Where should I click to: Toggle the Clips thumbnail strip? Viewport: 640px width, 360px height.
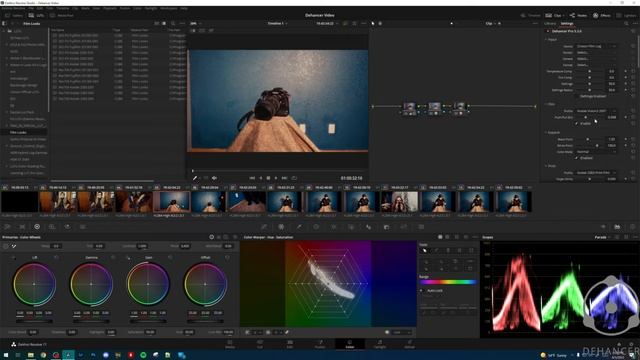(x=554, y=16)
